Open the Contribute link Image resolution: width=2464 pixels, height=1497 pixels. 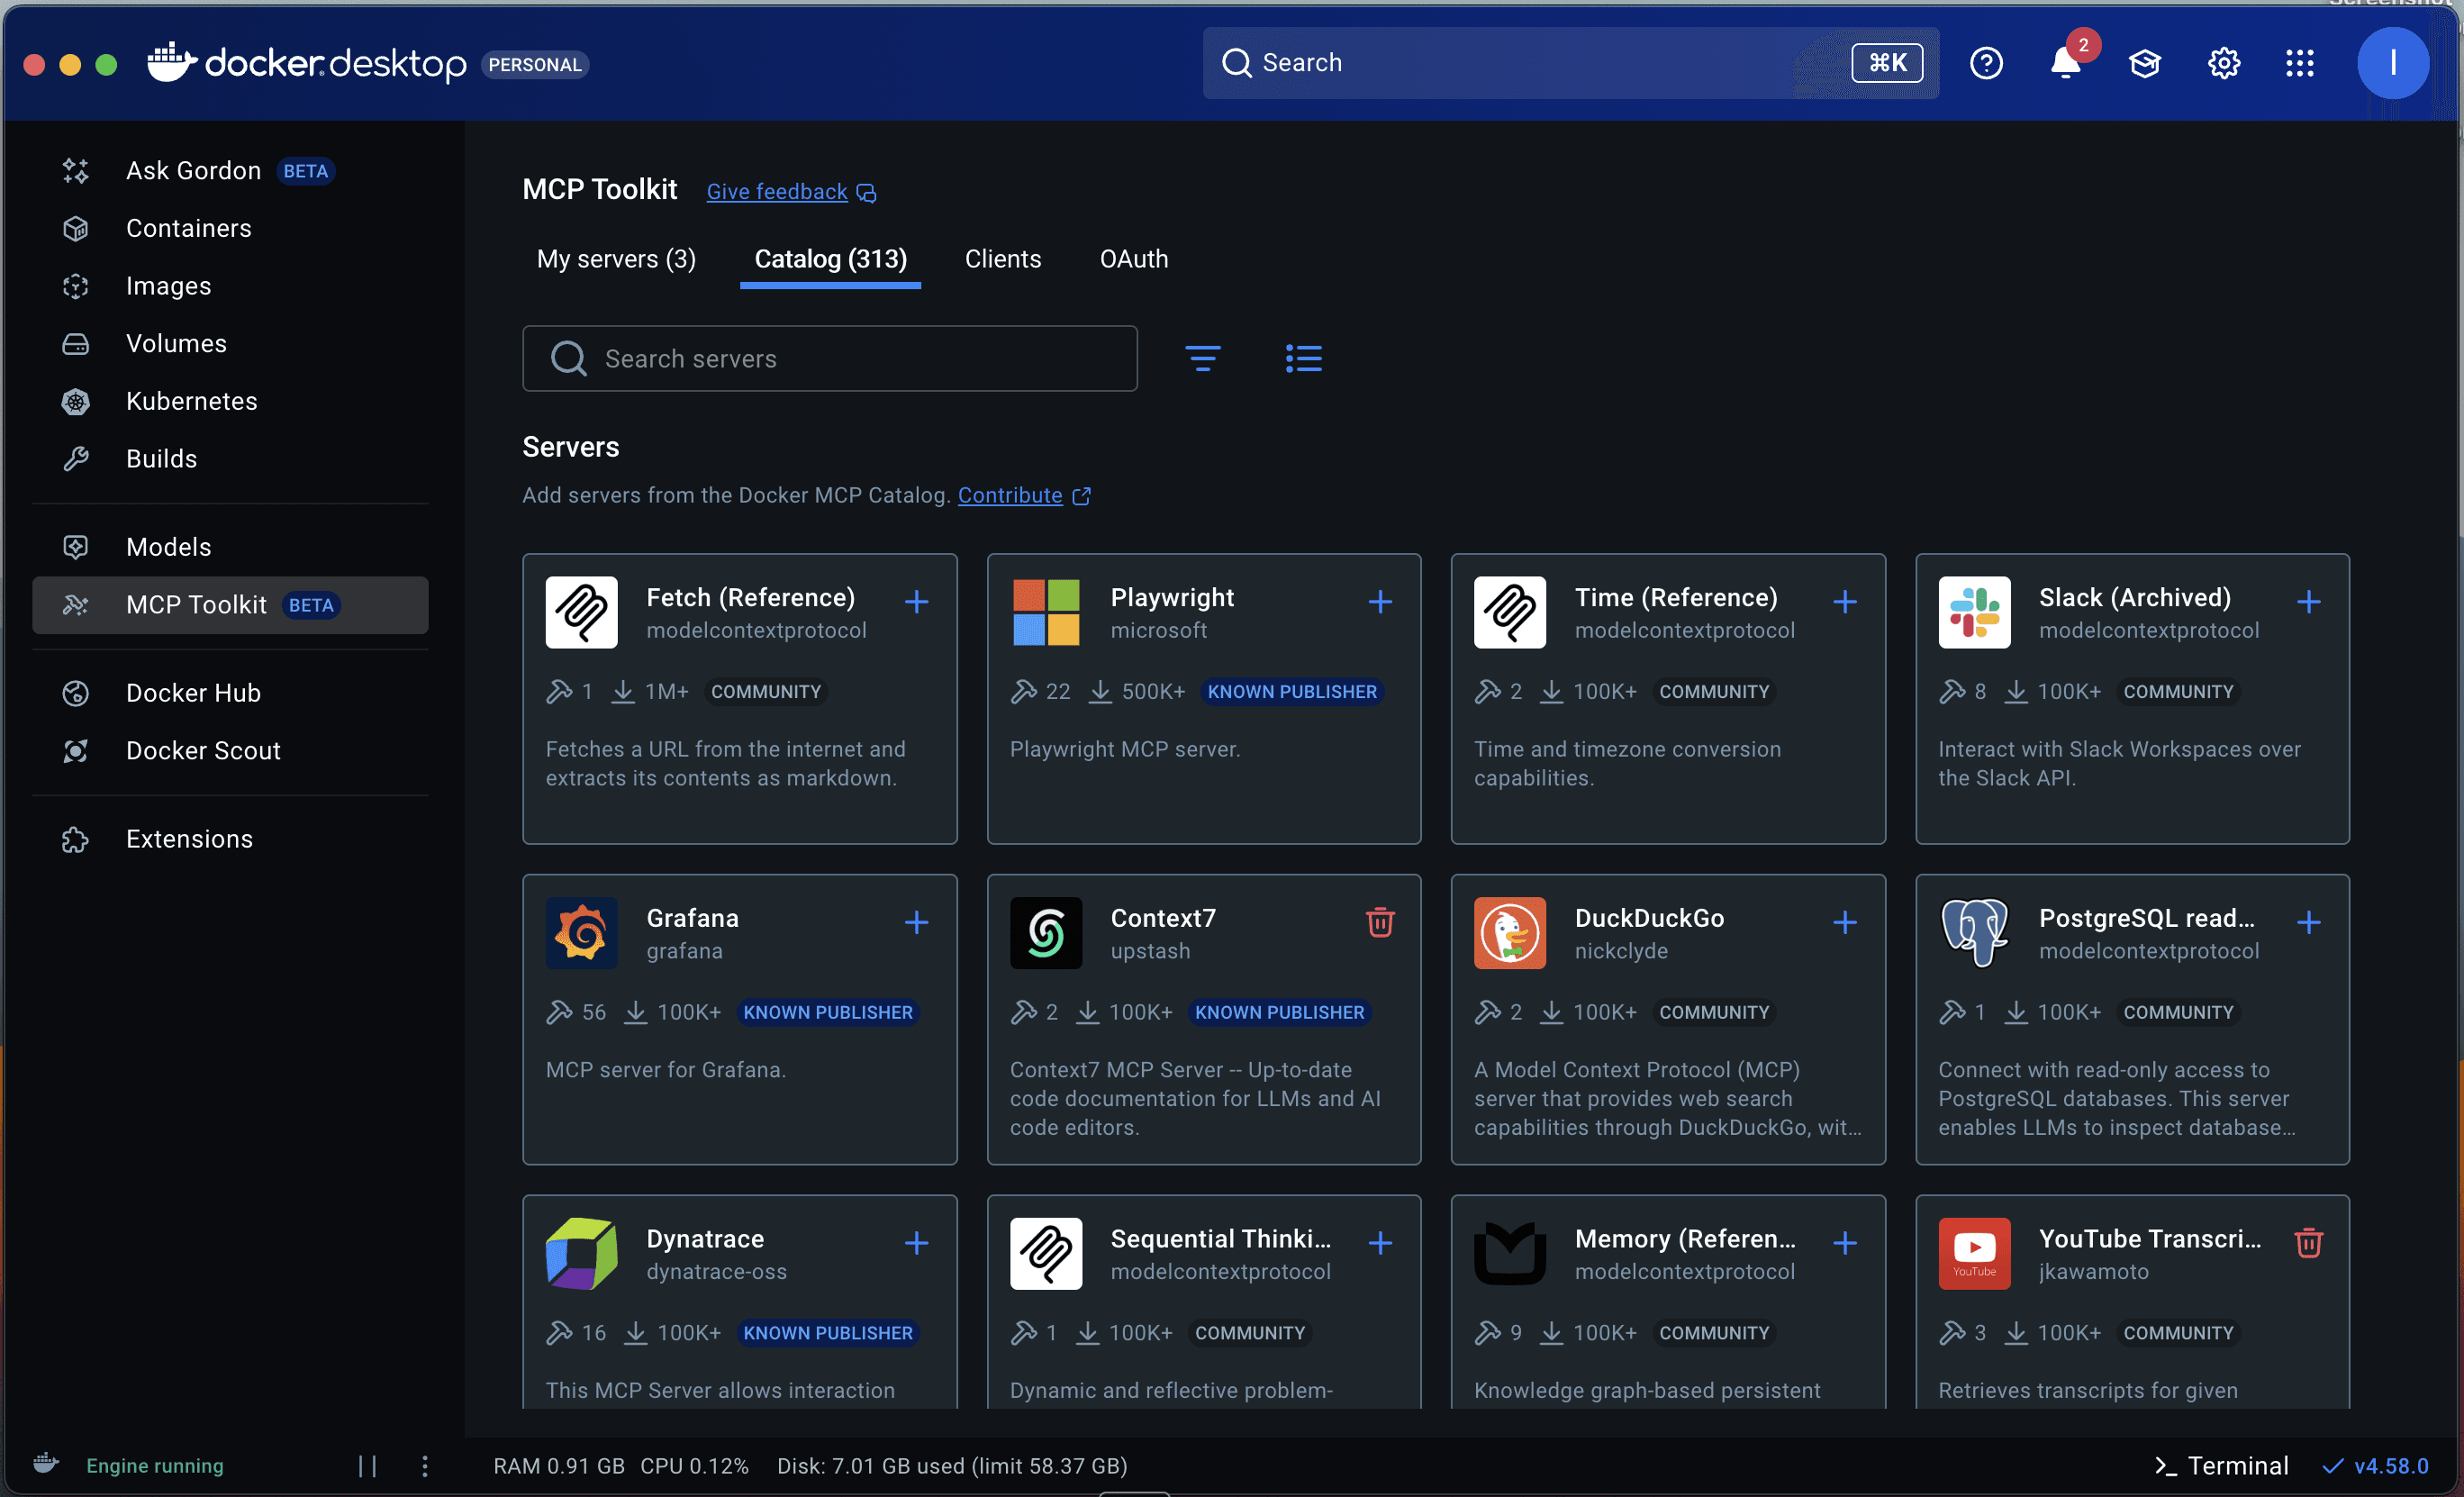(x=1010, y=495)
